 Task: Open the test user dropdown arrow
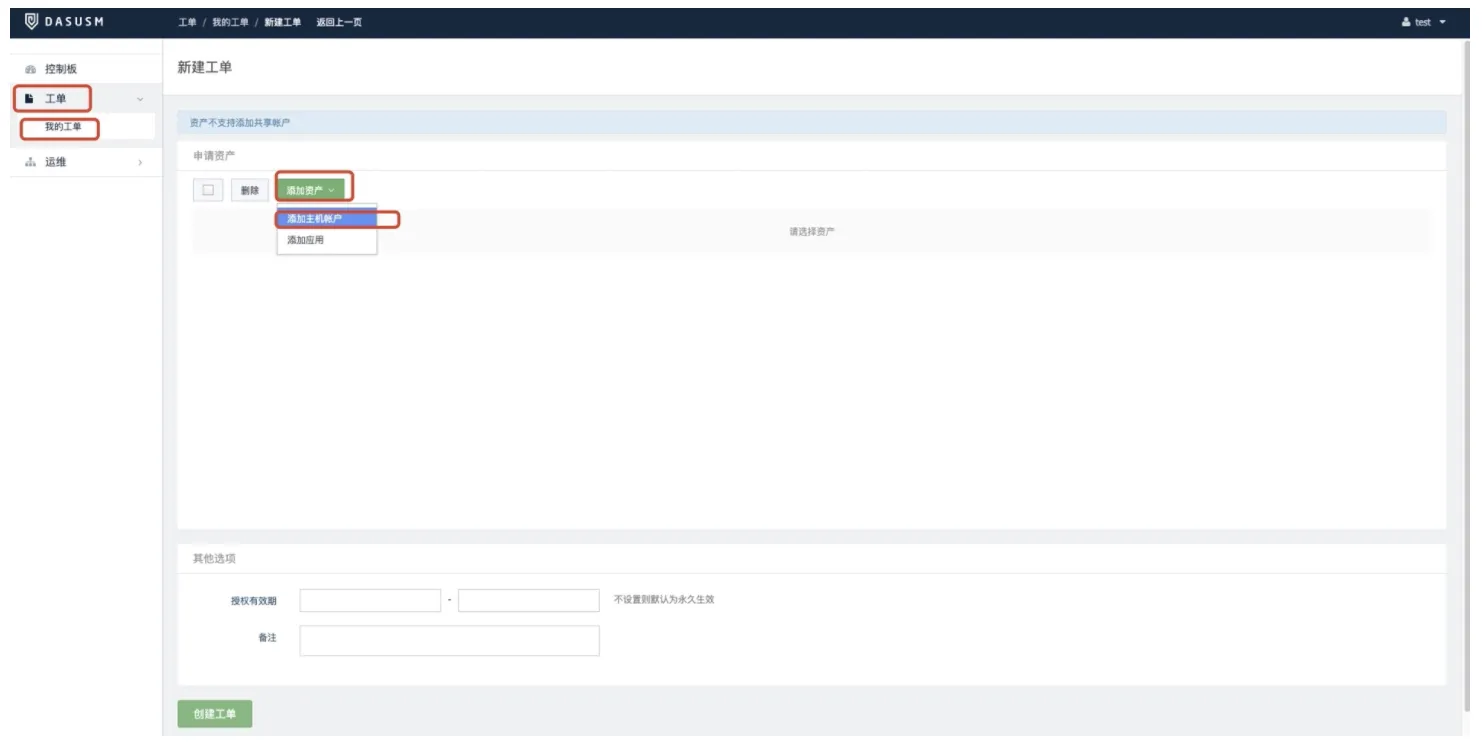tap(1442, 22)
